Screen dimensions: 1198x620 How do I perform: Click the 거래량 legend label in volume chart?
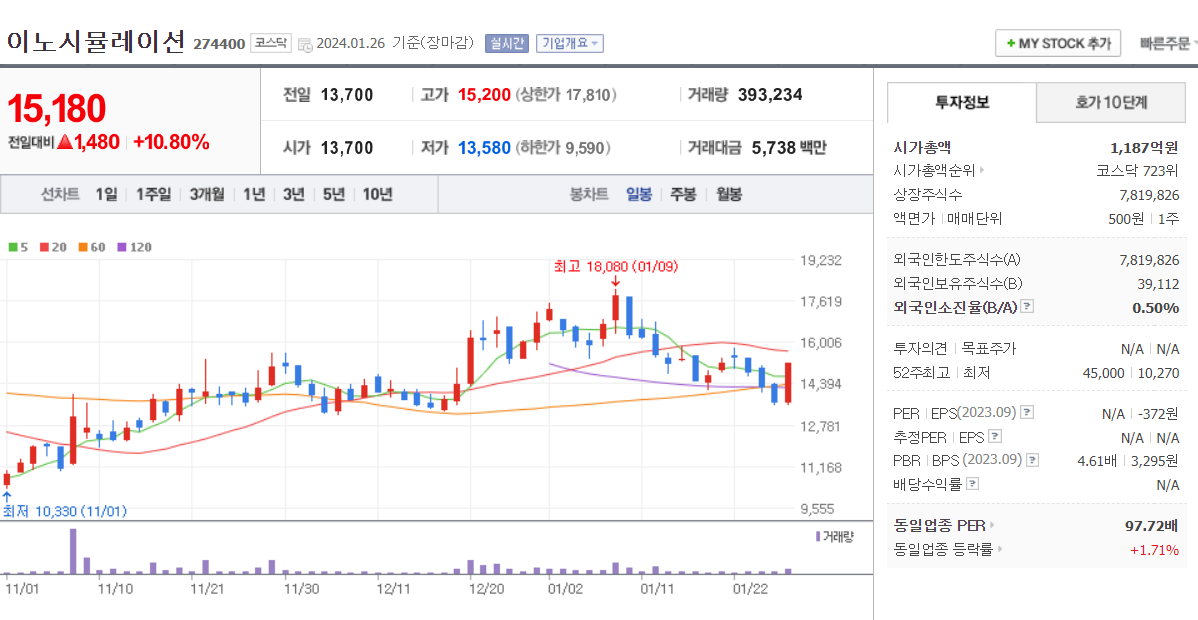tap(834, 536)
